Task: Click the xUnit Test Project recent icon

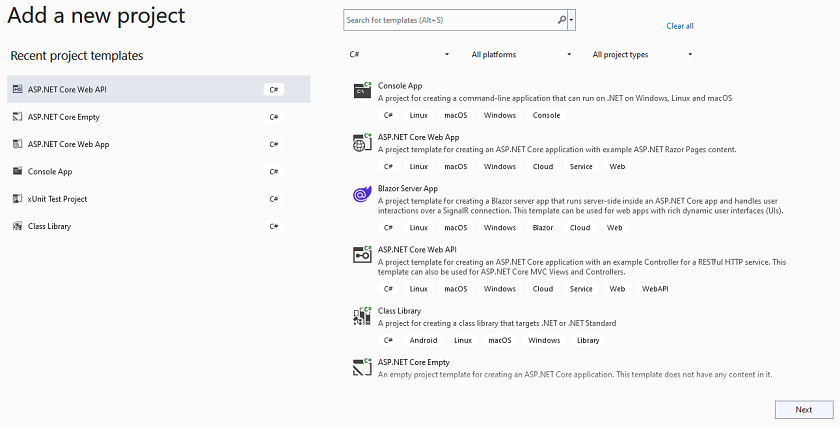Action: [x=18, y=199]
